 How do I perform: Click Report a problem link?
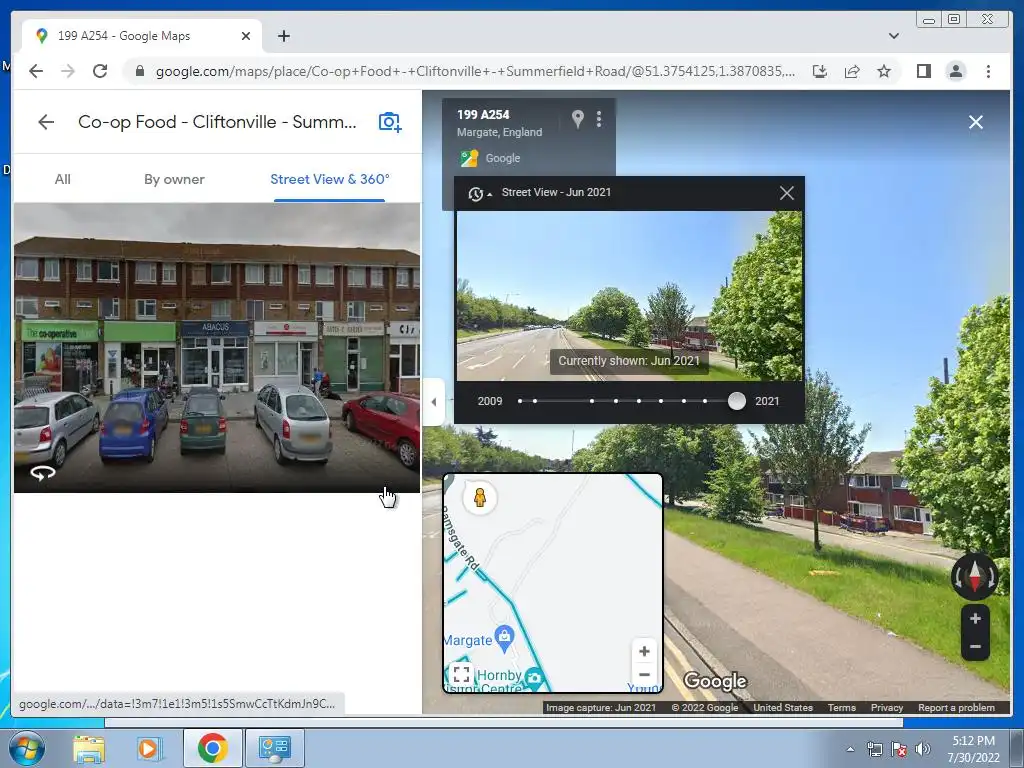pyautogui.click(x=956, y=707)
